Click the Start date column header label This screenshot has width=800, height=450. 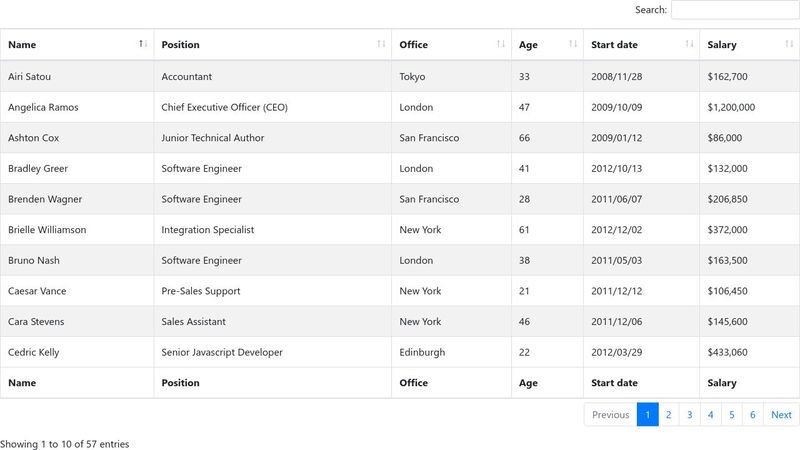614,44
